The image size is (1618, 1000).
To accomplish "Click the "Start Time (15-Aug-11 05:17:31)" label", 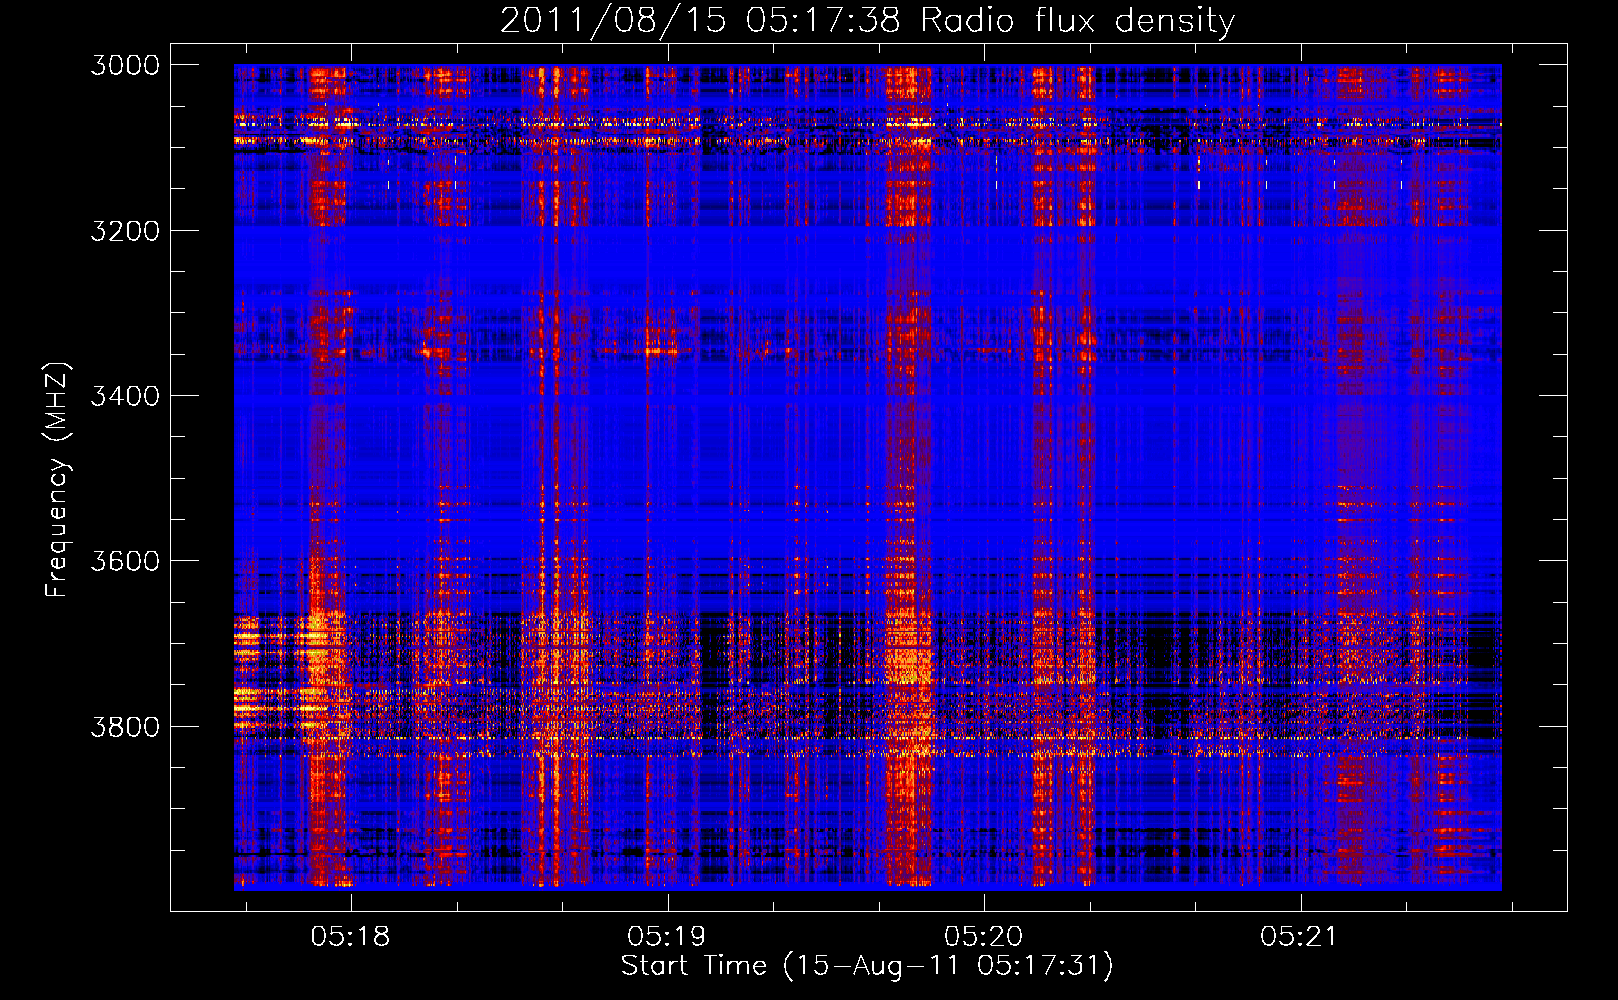I will pyautogui.click(x=867, y=966).
